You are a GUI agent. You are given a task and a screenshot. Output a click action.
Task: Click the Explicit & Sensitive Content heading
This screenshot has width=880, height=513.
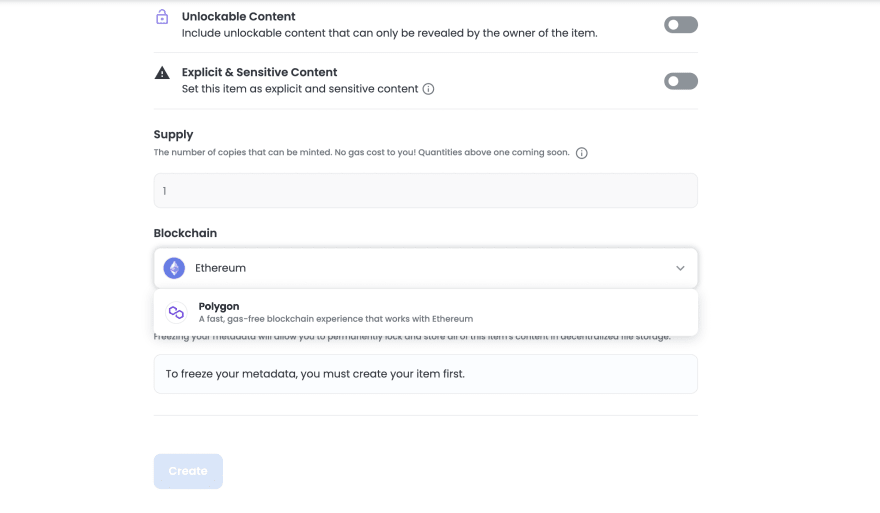(259, 72)
